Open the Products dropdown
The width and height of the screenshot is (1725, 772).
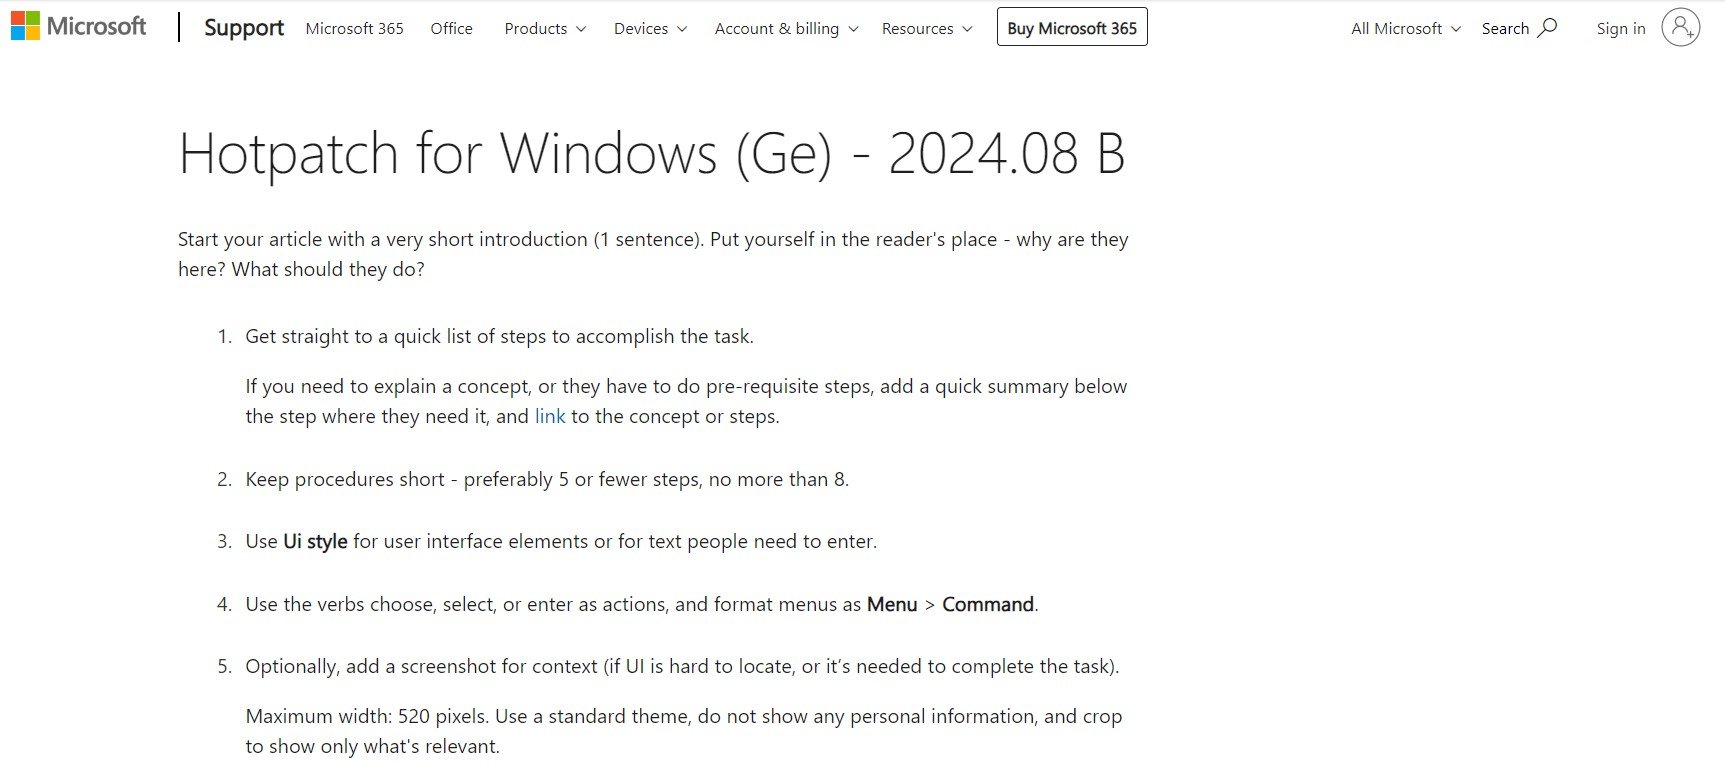(x=536, y=29)
